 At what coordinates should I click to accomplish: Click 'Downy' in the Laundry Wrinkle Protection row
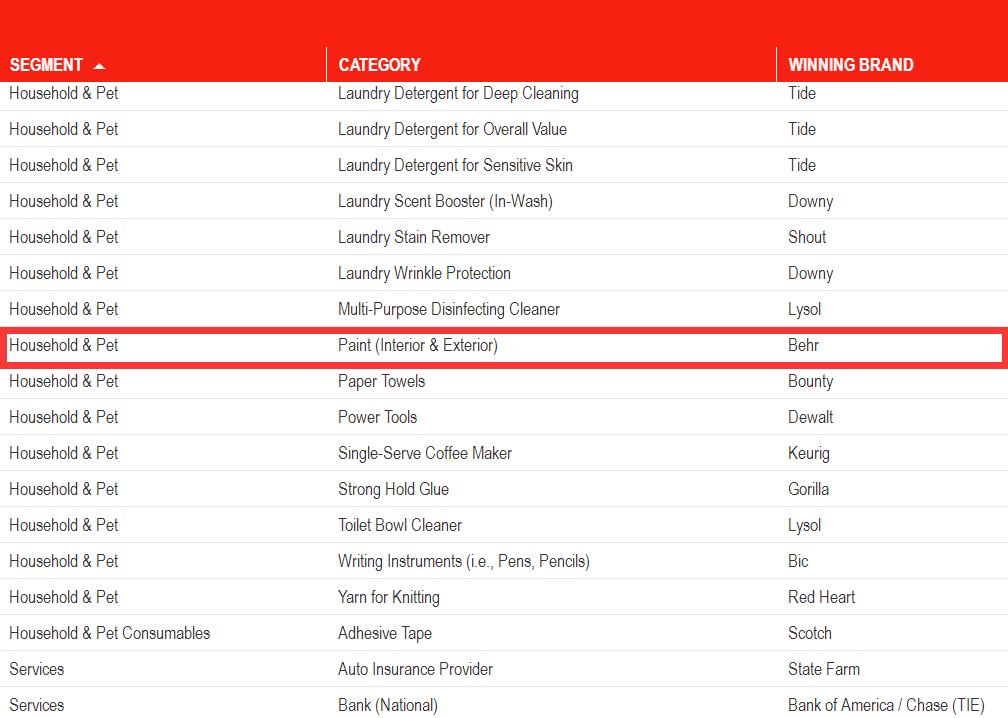(x=811, y=273)
